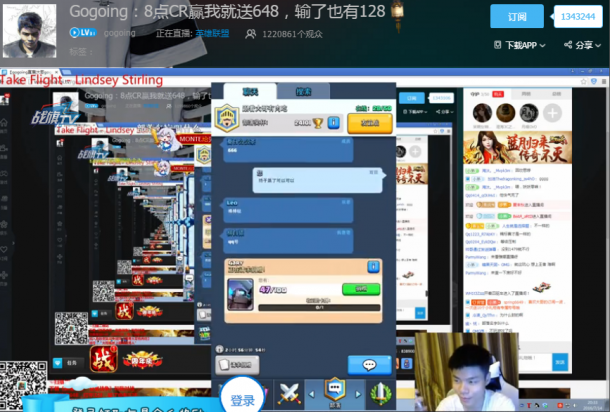Click the round 登录 login button
The image size is (610, 412).
tap(243, 396)
